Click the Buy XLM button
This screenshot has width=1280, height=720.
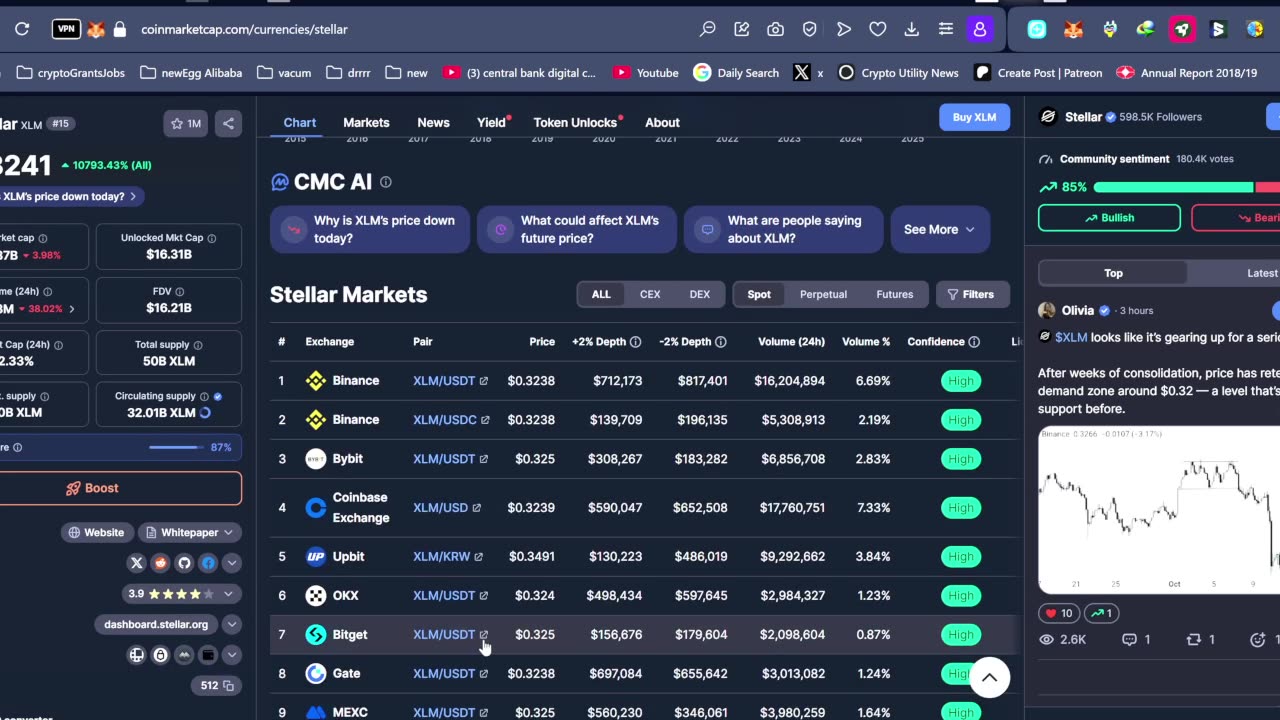coord(974,117)
